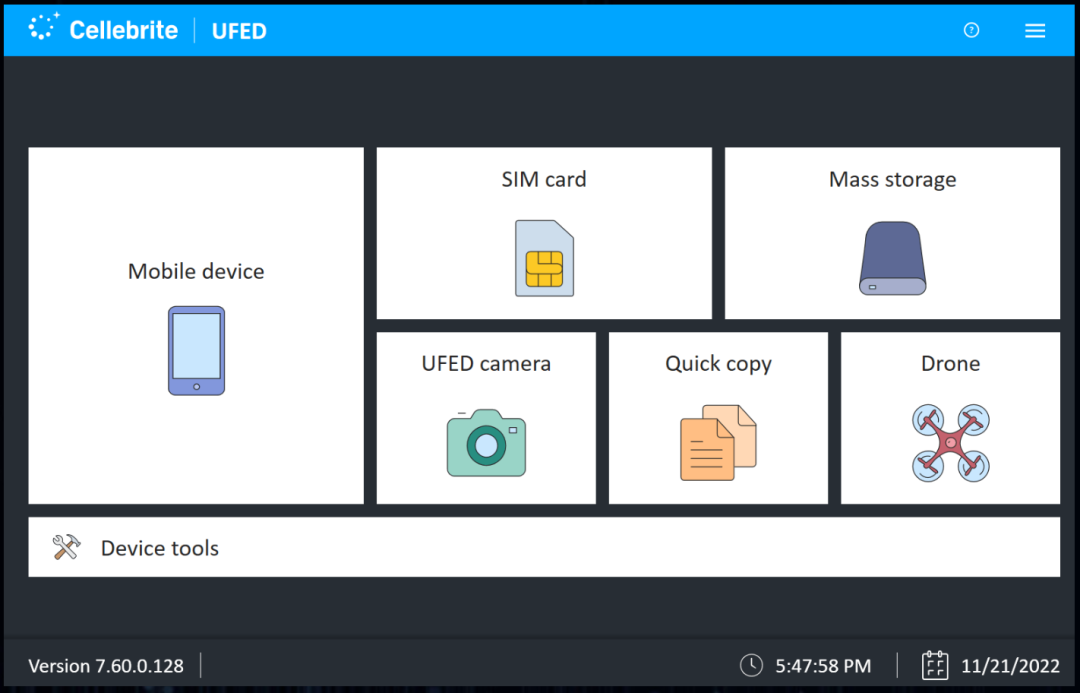Click the Drone label
Screen dimensions: 1080x693
[951, 364]
